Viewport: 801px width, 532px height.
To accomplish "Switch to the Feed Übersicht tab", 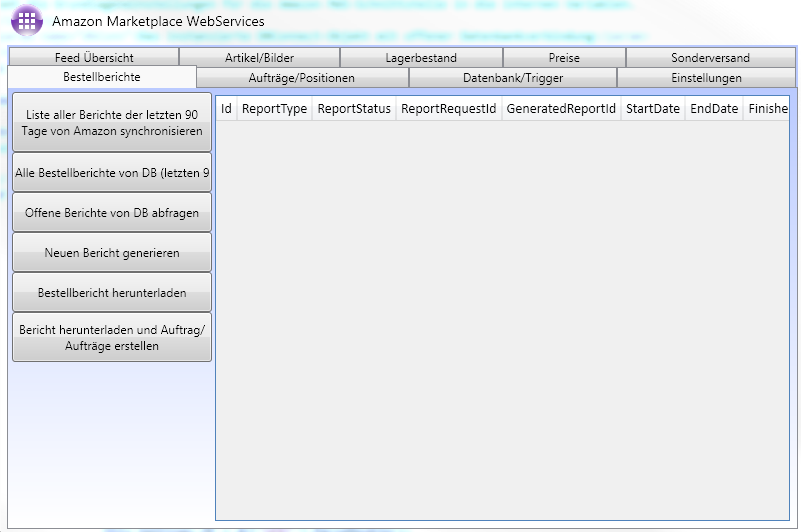I will (x=94, y=58).
